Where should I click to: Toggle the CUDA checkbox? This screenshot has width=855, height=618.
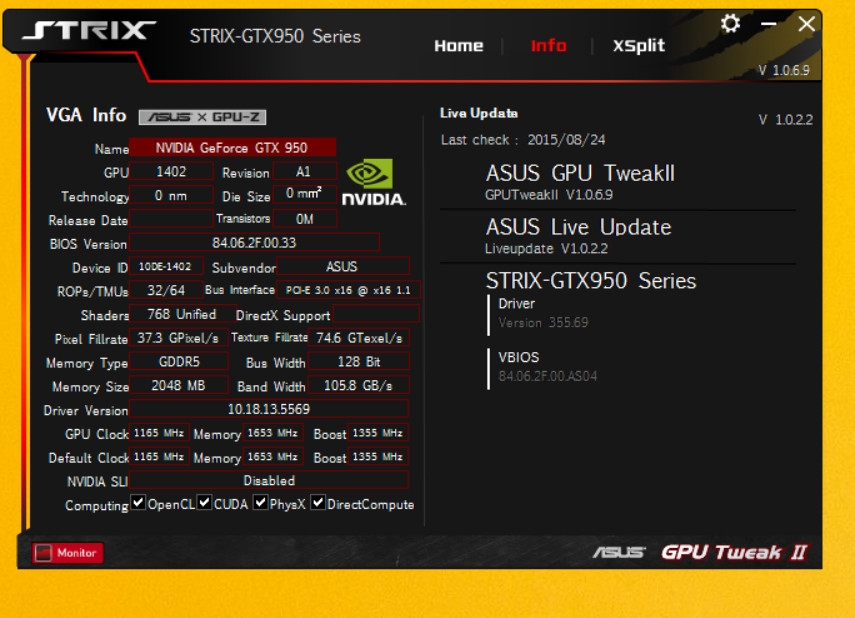[x=204, y=502]
